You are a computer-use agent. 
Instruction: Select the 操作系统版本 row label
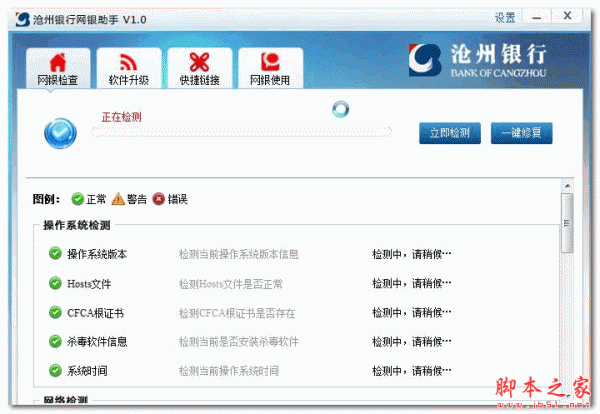pos(97,254)
